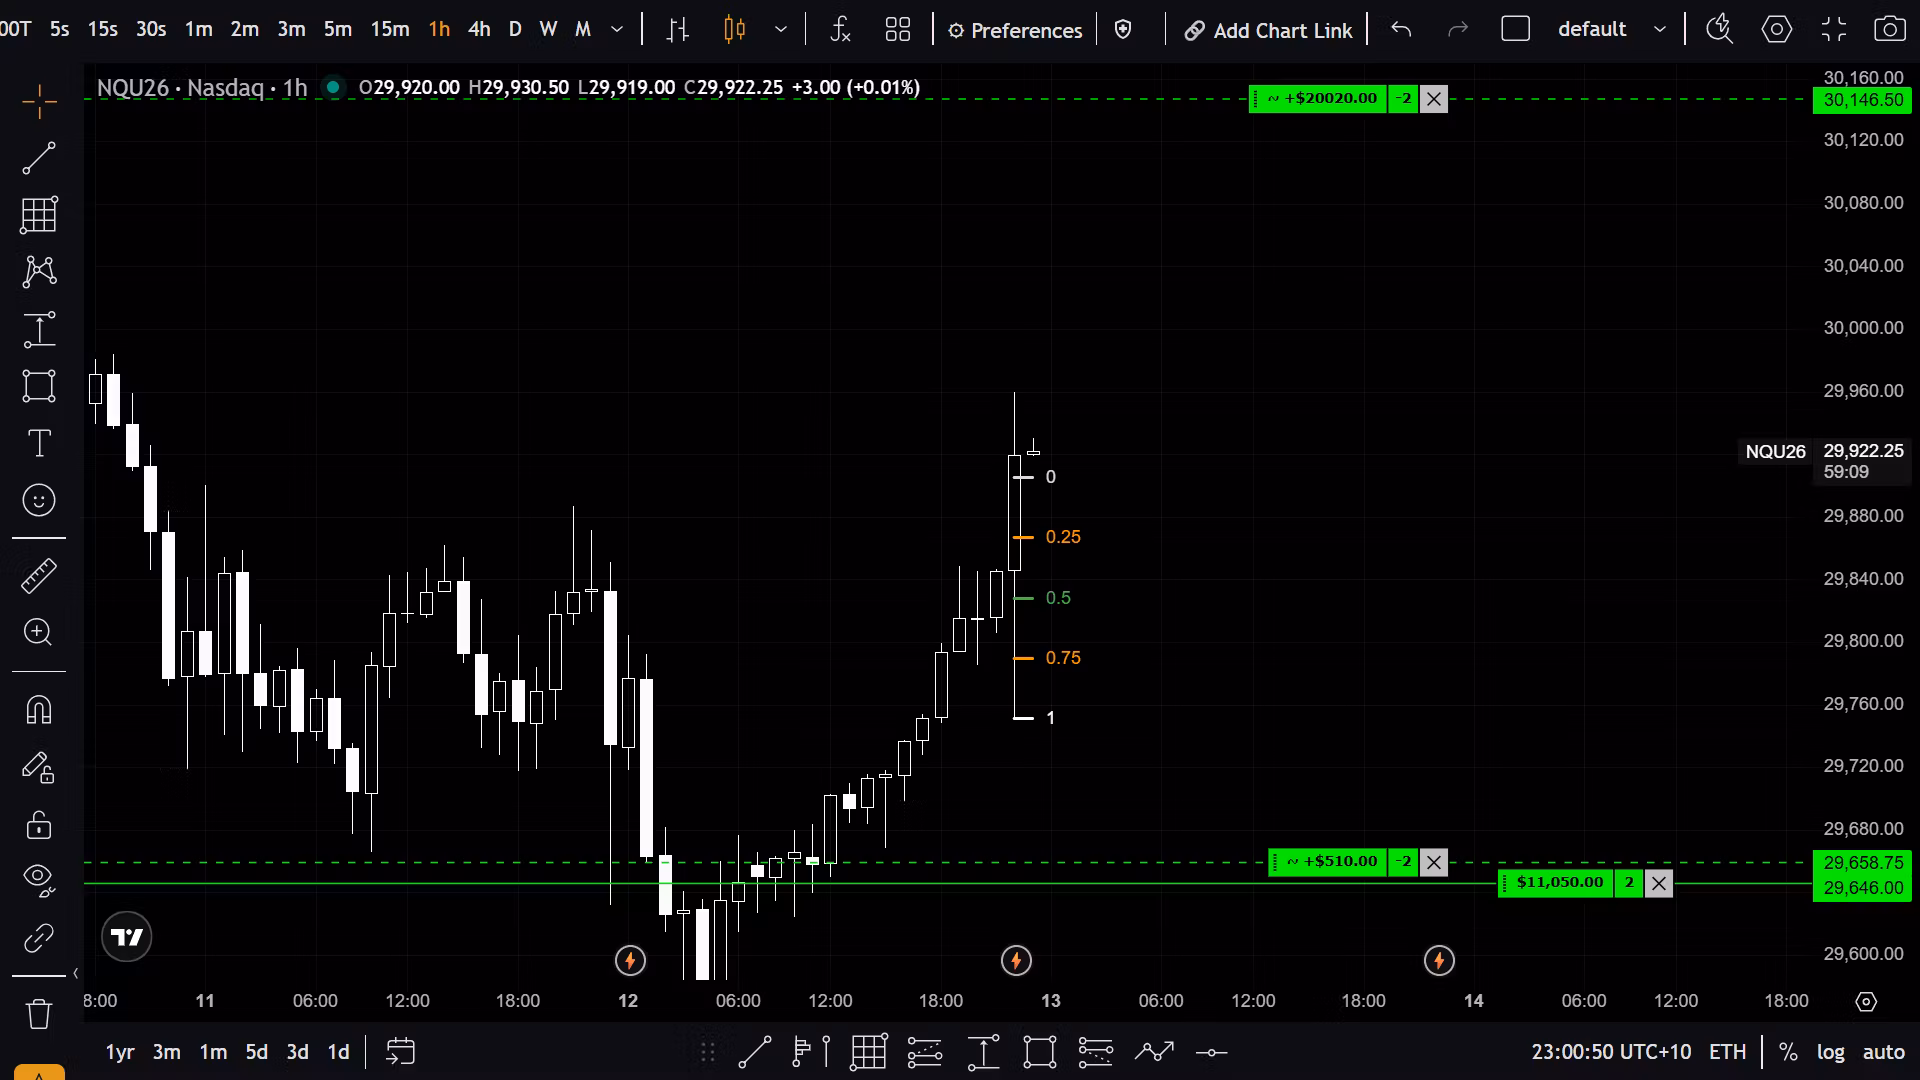The image size is (1920, 1080).
Task: Toggle auto scale
Action: (1884, 1052)
